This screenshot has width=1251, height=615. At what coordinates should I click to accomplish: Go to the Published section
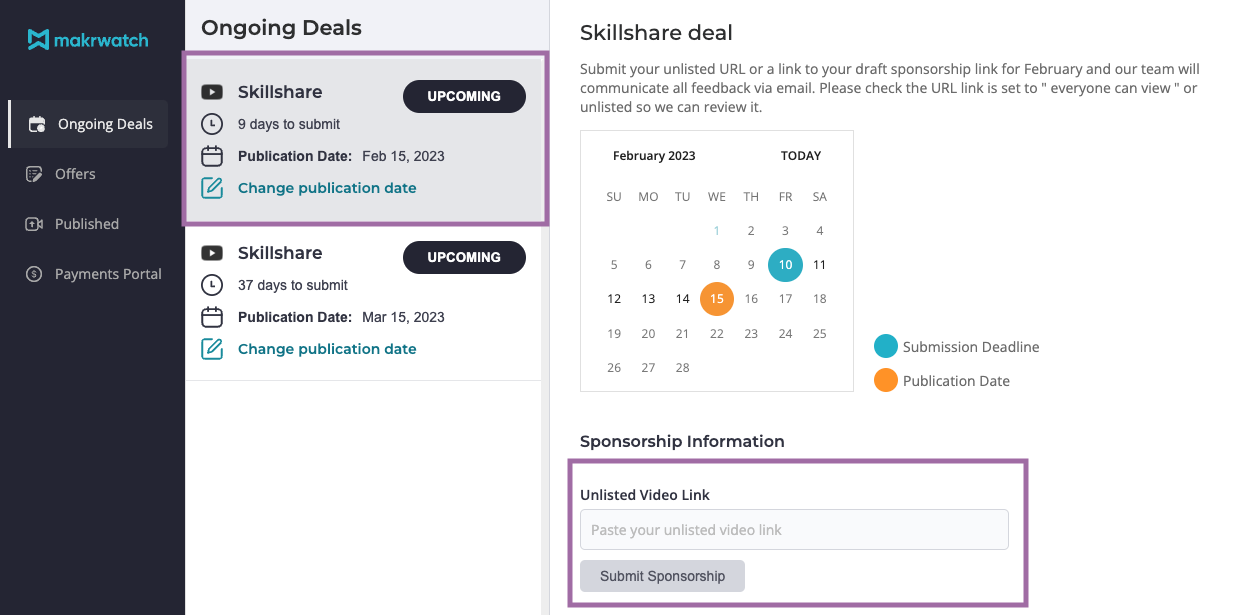coord(87,224)
